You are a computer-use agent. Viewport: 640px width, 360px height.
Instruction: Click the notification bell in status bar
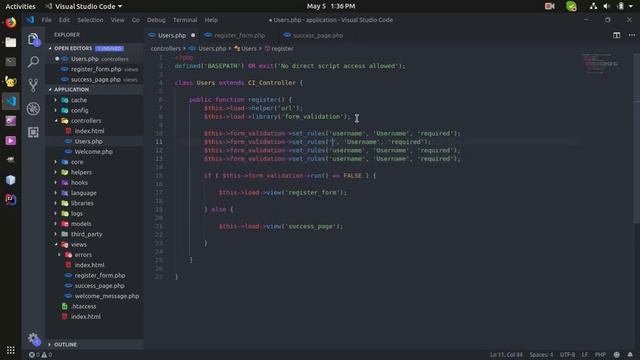pos(630,355)
